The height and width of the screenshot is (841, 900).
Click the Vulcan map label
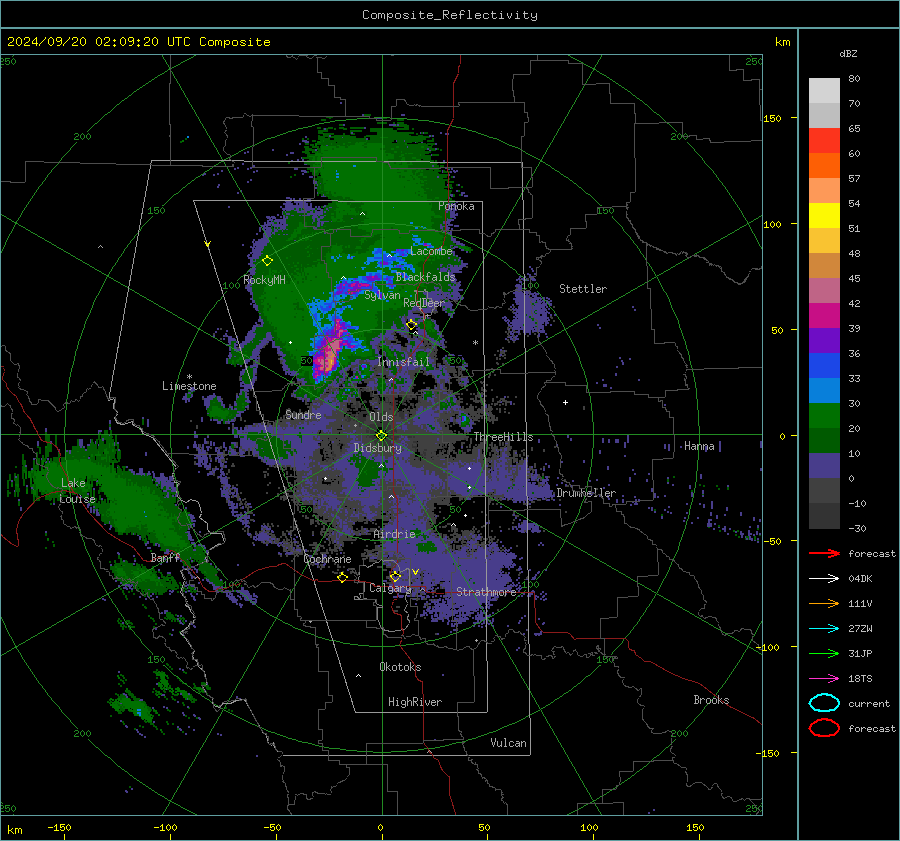pos(508,743)
